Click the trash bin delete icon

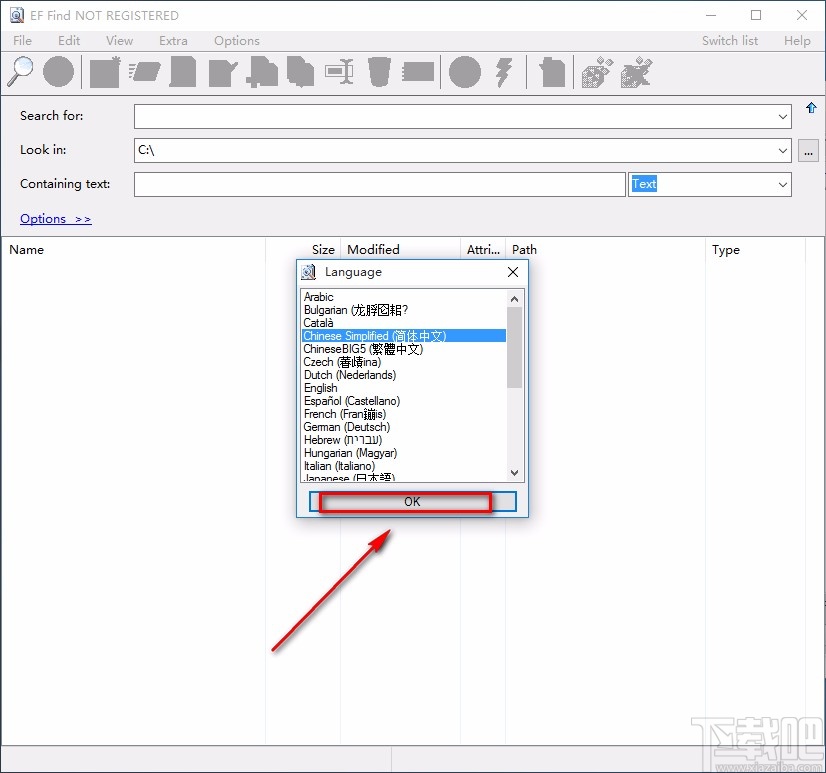point(379,72)
